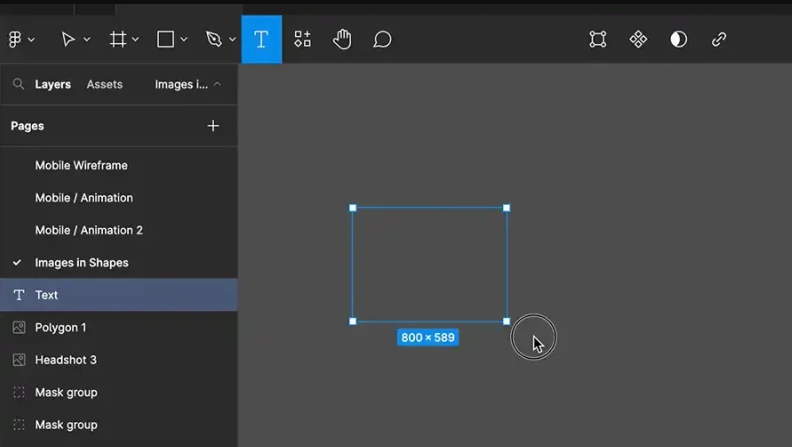Viewport: 792px width, 447px height.
Task: Click the Create Link icon
Action: (x=719, y=39)
